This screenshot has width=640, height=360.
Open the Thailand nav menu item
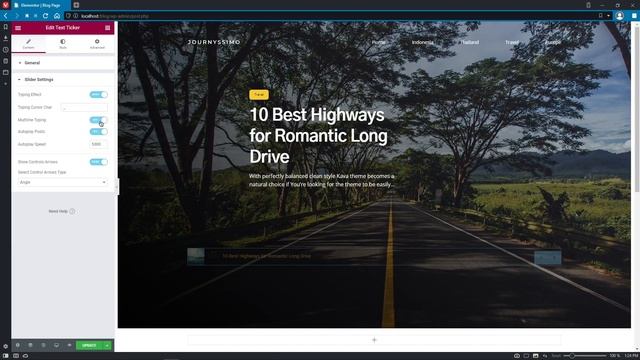[x=470, y=42]
